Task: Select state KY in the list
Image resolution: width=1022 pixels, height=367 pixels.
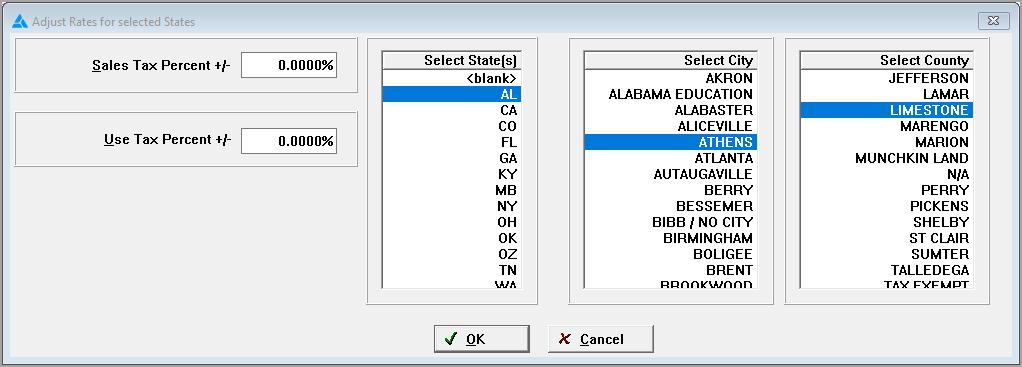Action: [452, 174]
